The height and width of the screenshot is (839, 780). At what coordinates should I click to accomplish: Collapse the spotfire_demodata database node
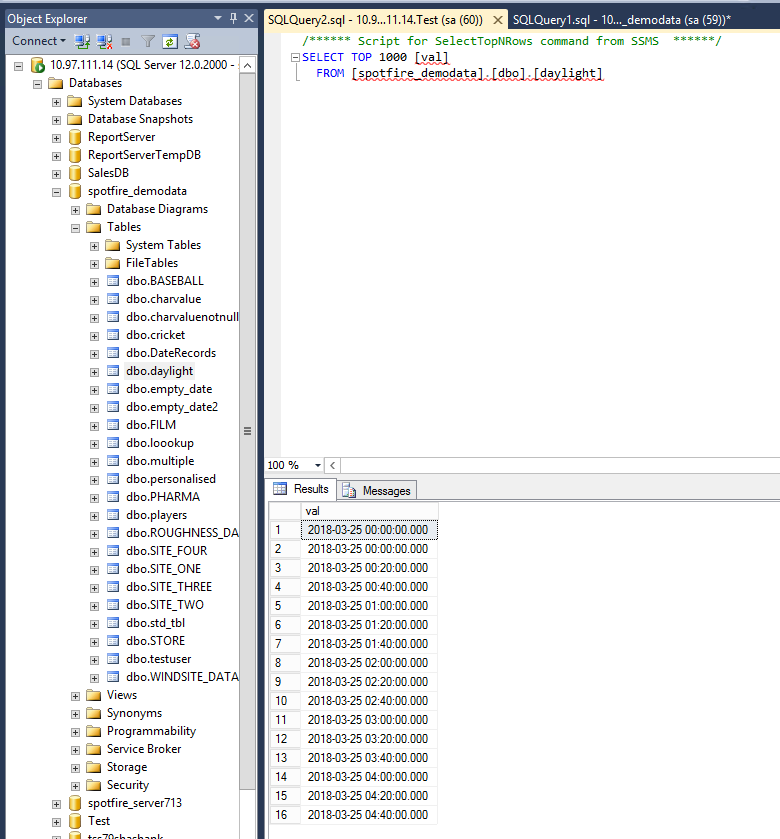[x=56, y=192]
